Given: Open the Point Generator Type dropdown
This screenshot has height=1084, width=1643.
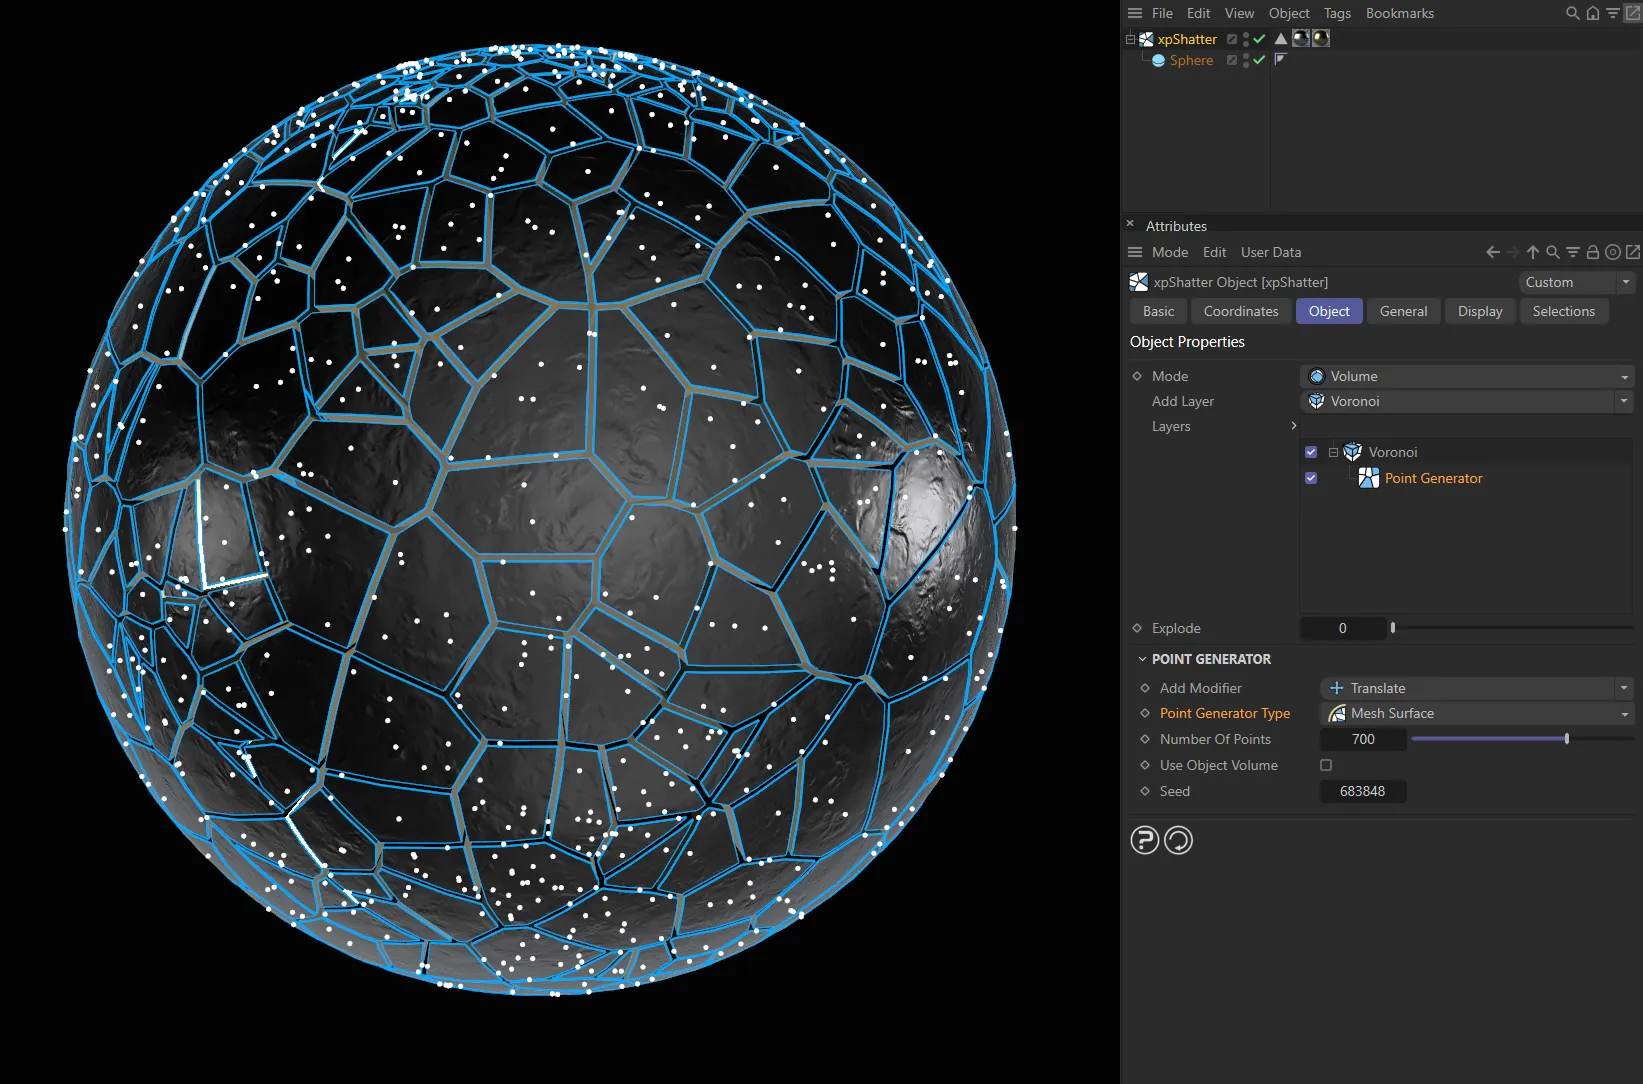Looking at the screenshot, I should (1623, 713).
